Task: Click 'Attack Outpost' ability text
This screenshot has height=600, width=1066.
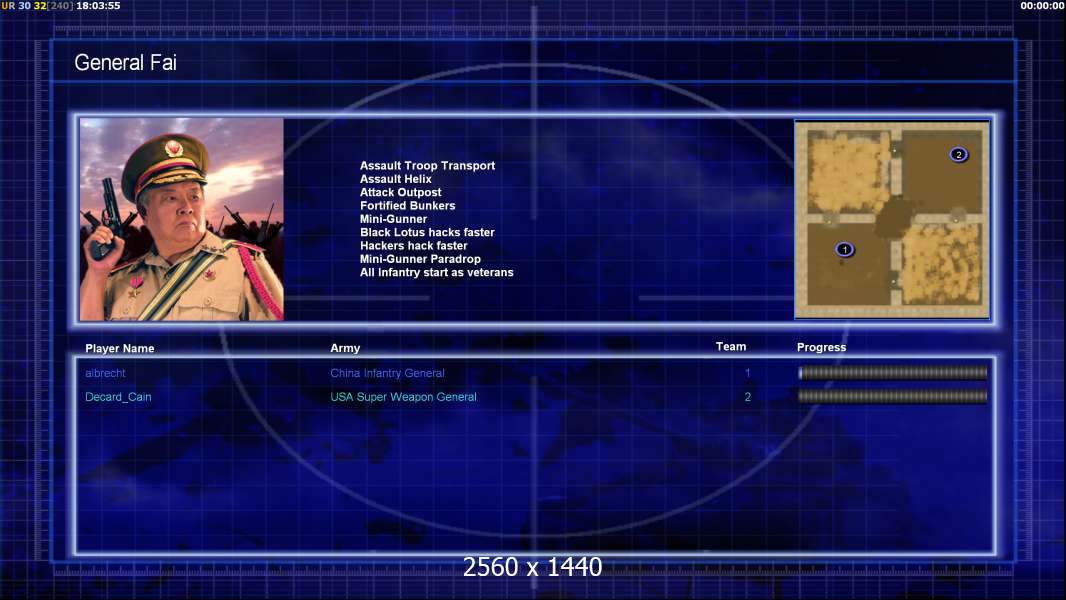Action: [x=400, y=192]
